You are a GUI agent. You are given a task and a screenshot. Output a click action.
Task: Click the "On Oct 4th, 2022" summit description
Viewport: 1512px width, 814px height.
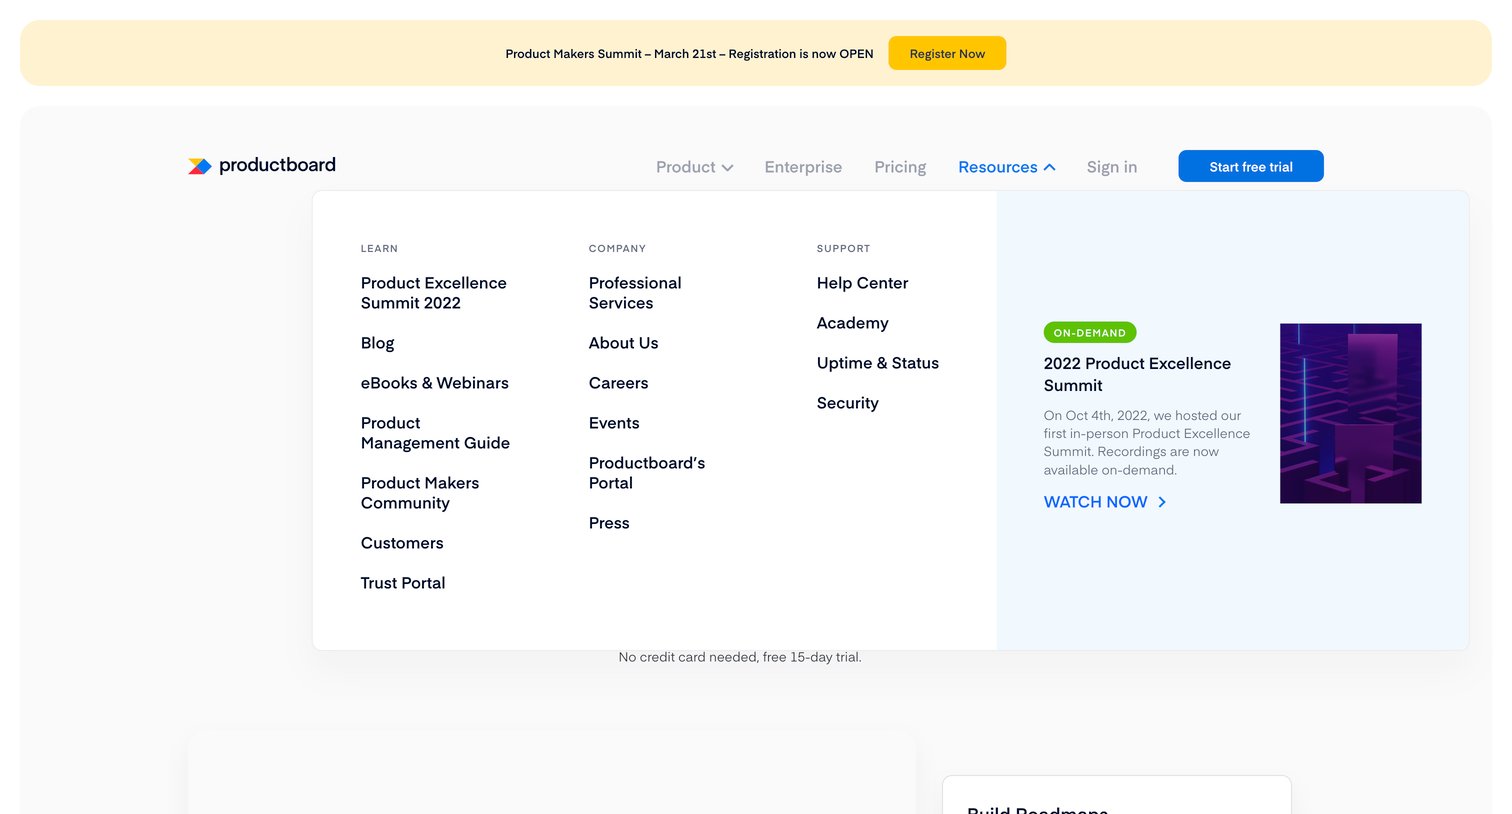point(1147,442)
